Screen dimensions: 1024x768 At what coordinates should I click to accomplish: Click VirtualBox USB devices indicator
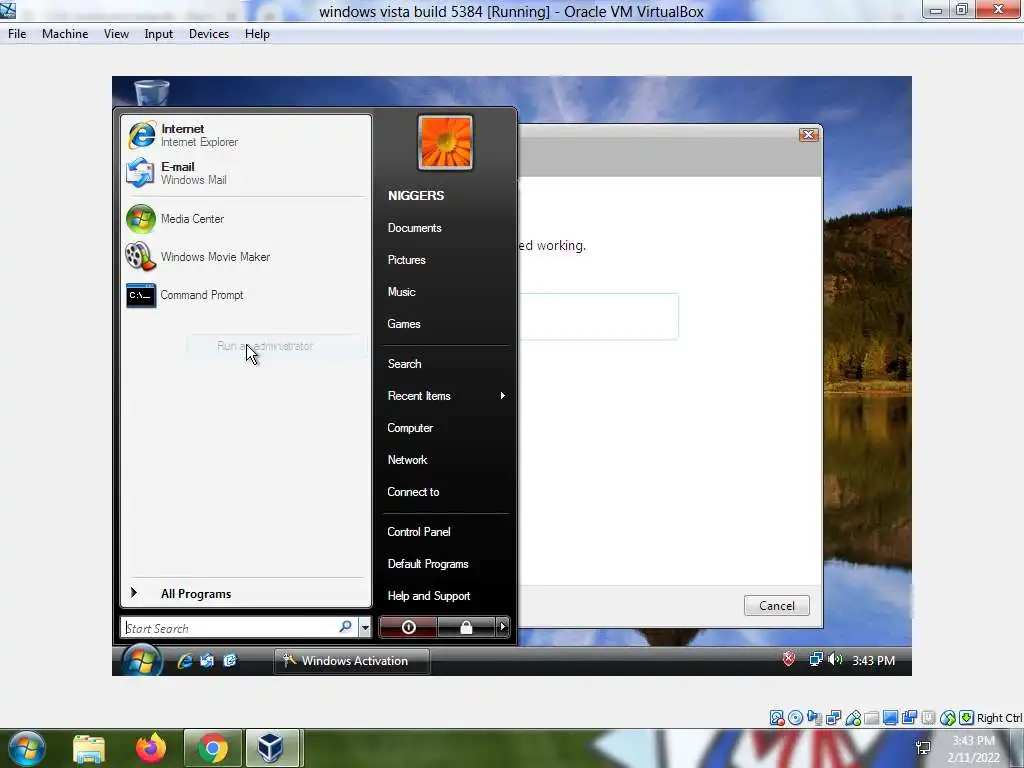coord(853,718)
